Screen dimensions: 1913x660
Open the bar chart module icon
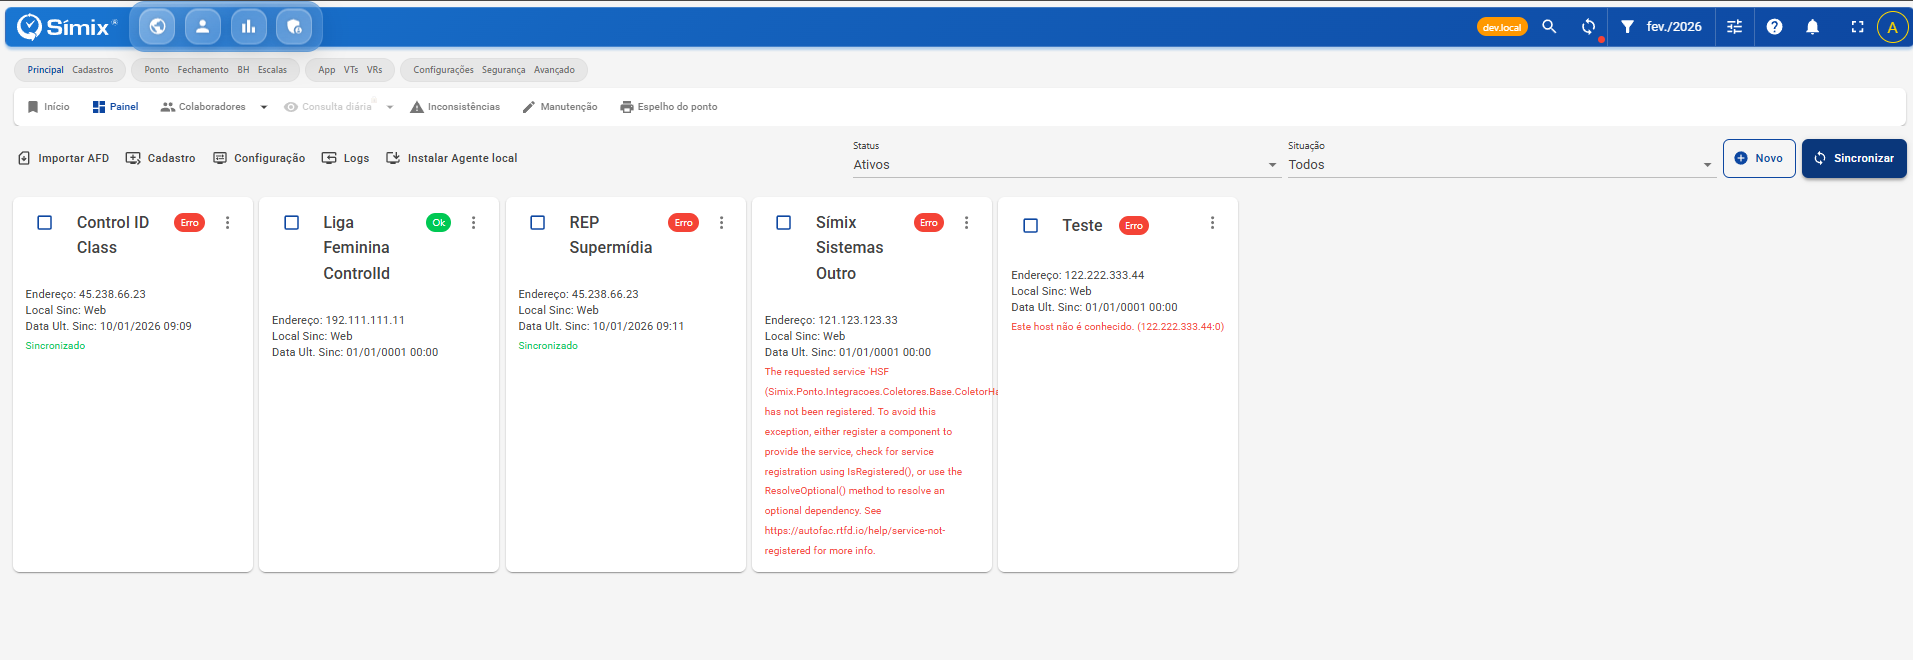point(248,27)
